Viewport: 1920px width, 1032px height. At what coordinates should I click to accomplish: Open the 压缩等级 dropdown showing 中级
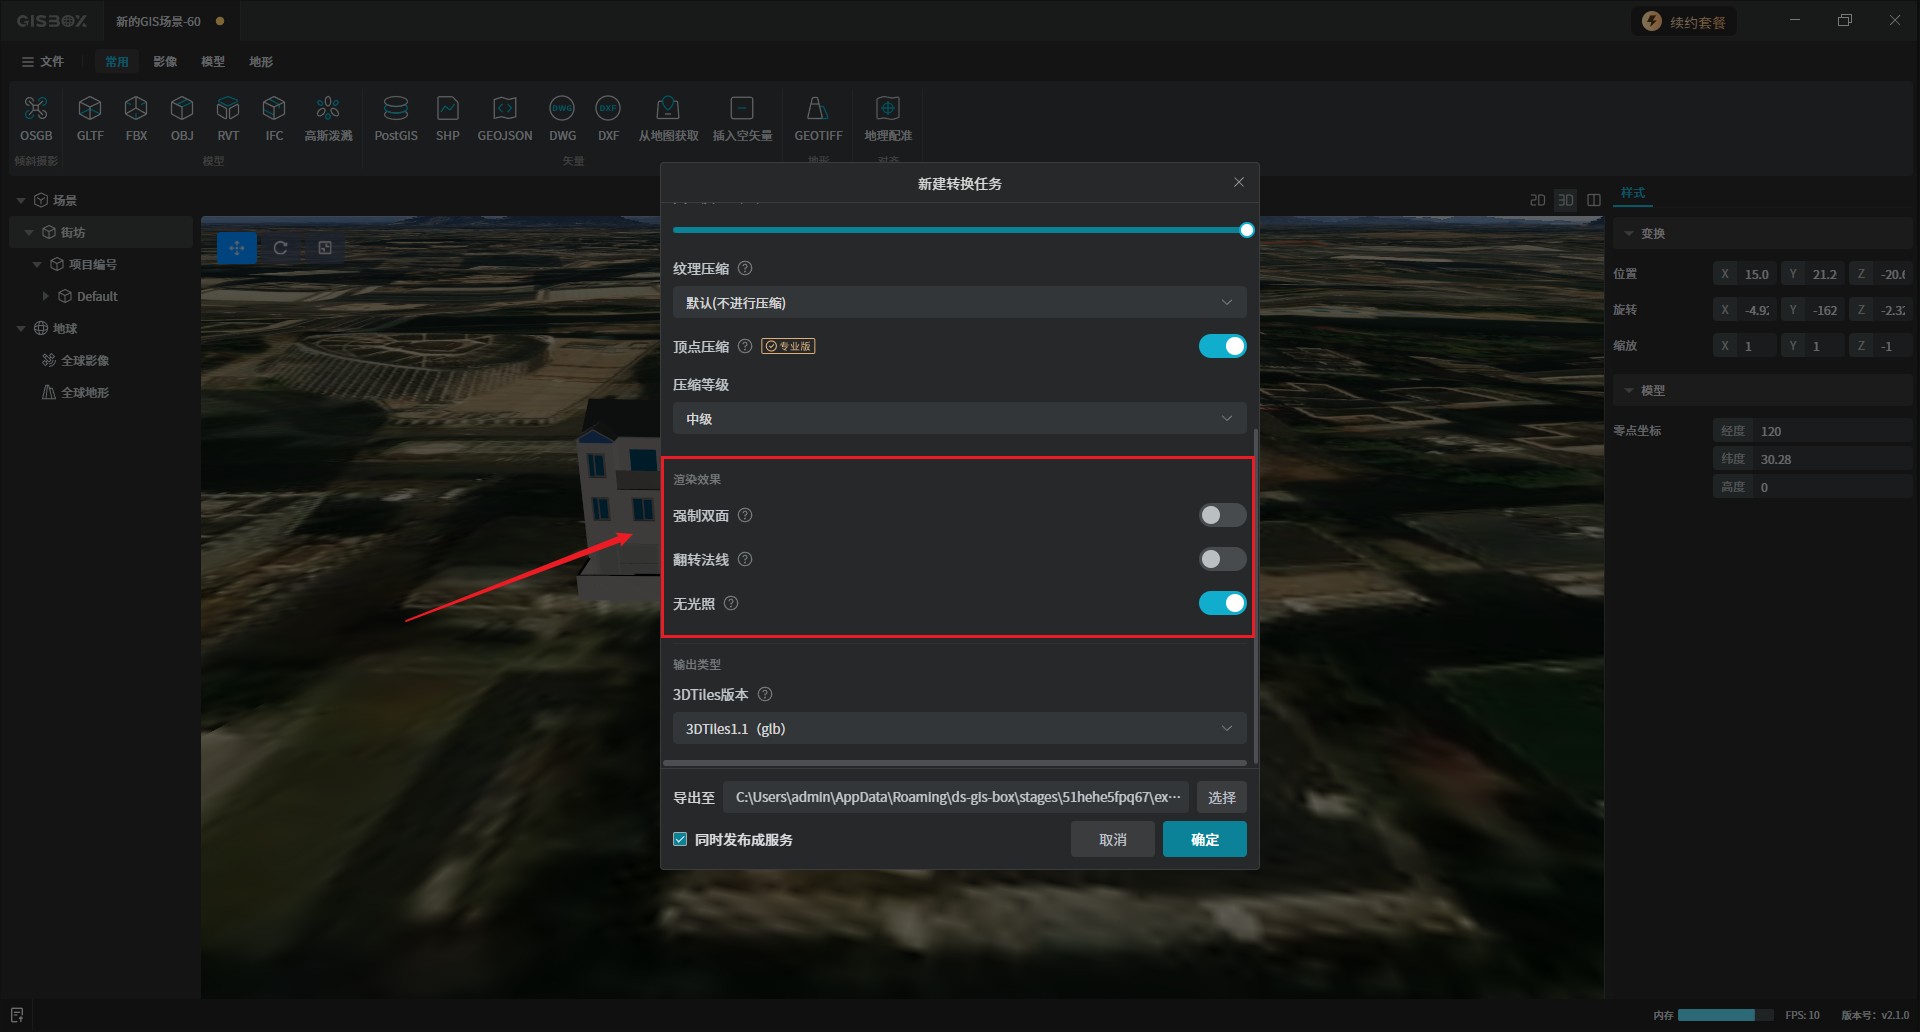point(958,419)
